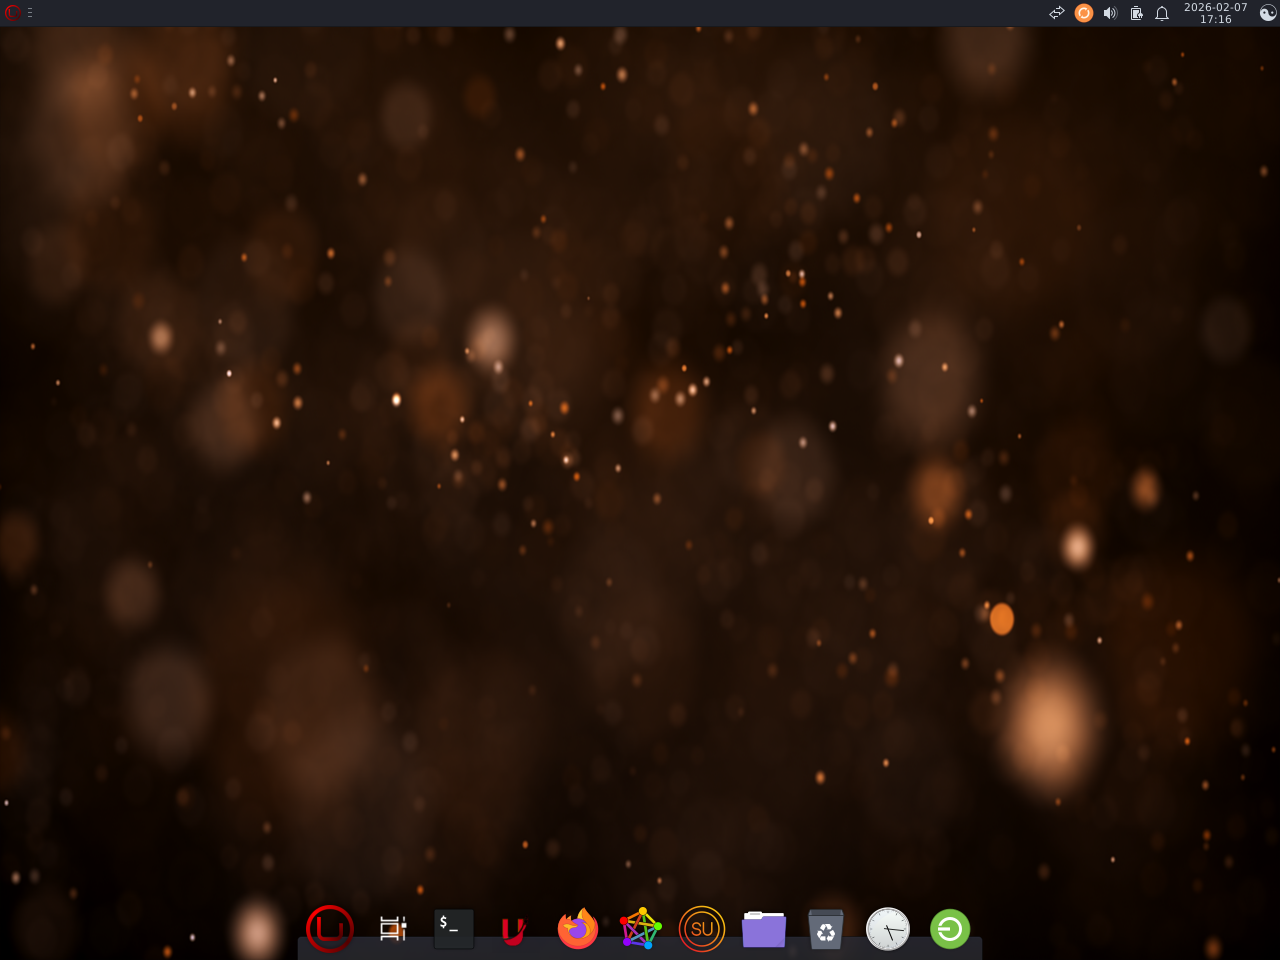
Task: Launch QTerminal from the dock
Action: tap(454, 929)
